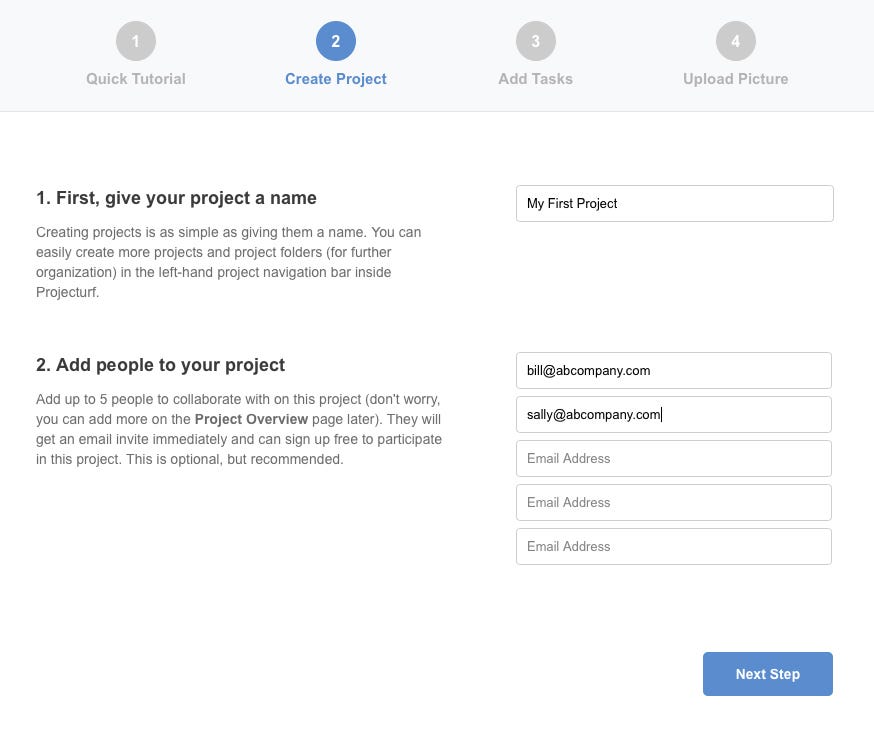Click the project name field containing My First Project
Image resolution: width=874 pixels, height=740 pixels.
[674, 203]
